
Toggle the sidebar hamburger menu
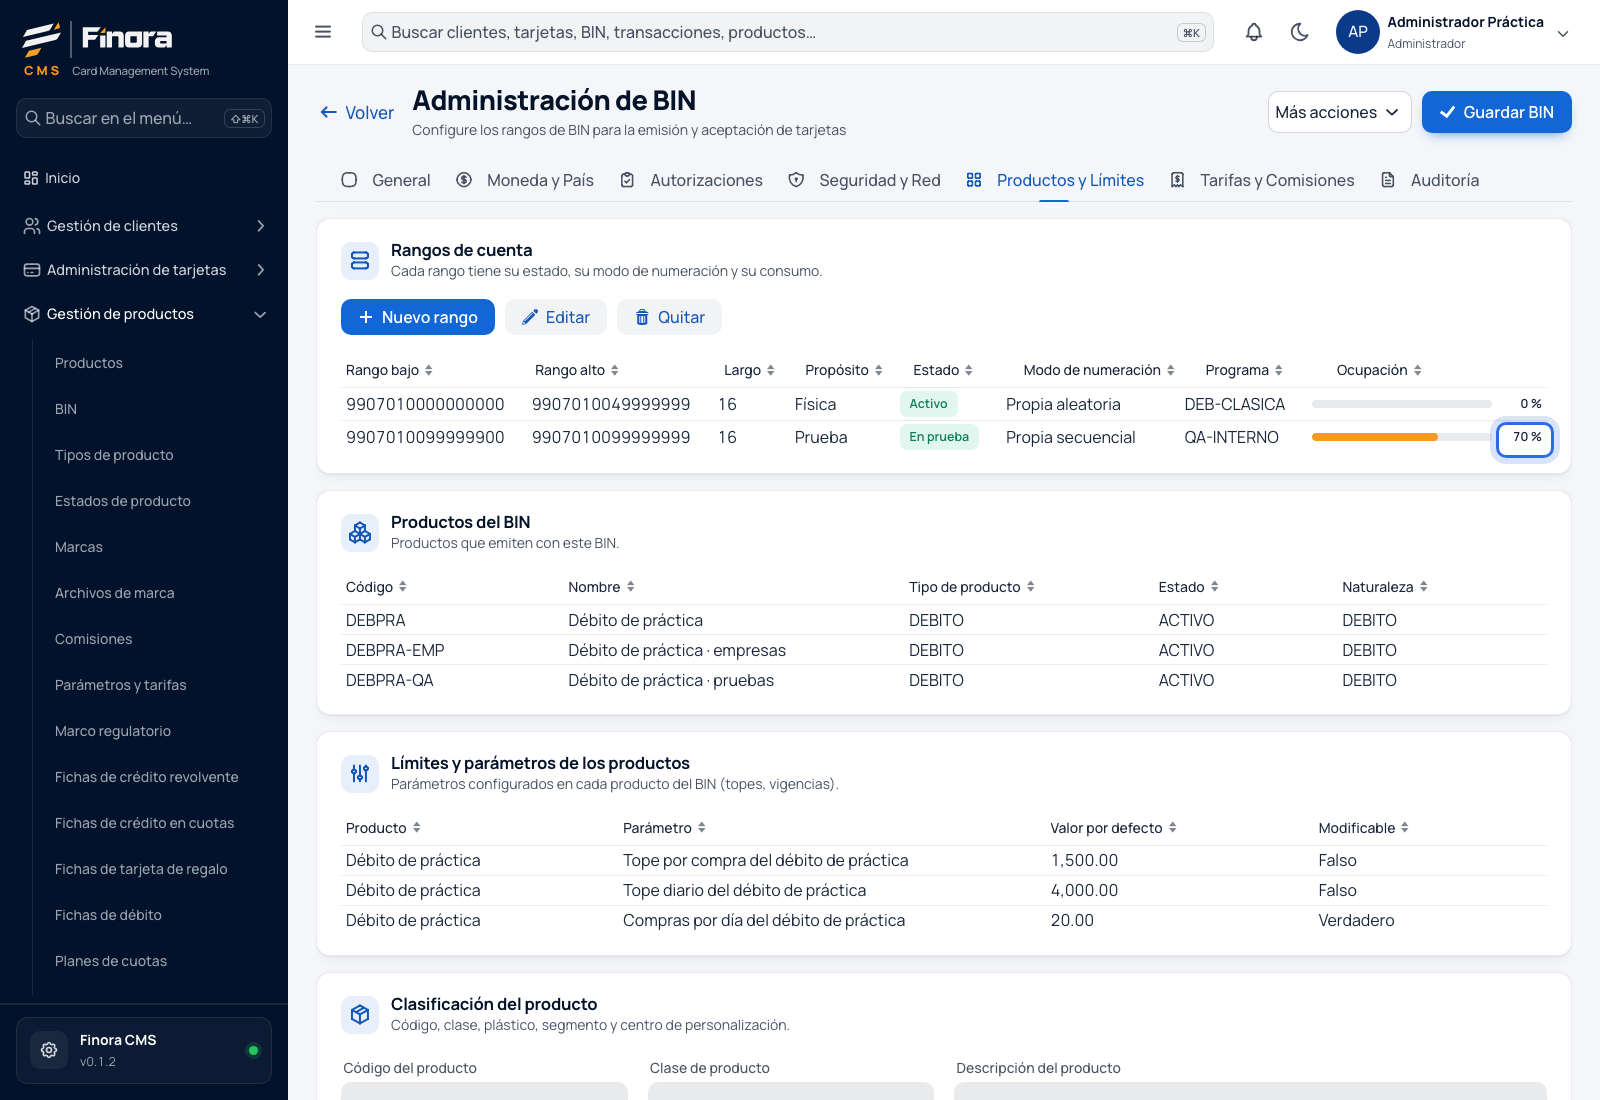(x=323, y=32)
